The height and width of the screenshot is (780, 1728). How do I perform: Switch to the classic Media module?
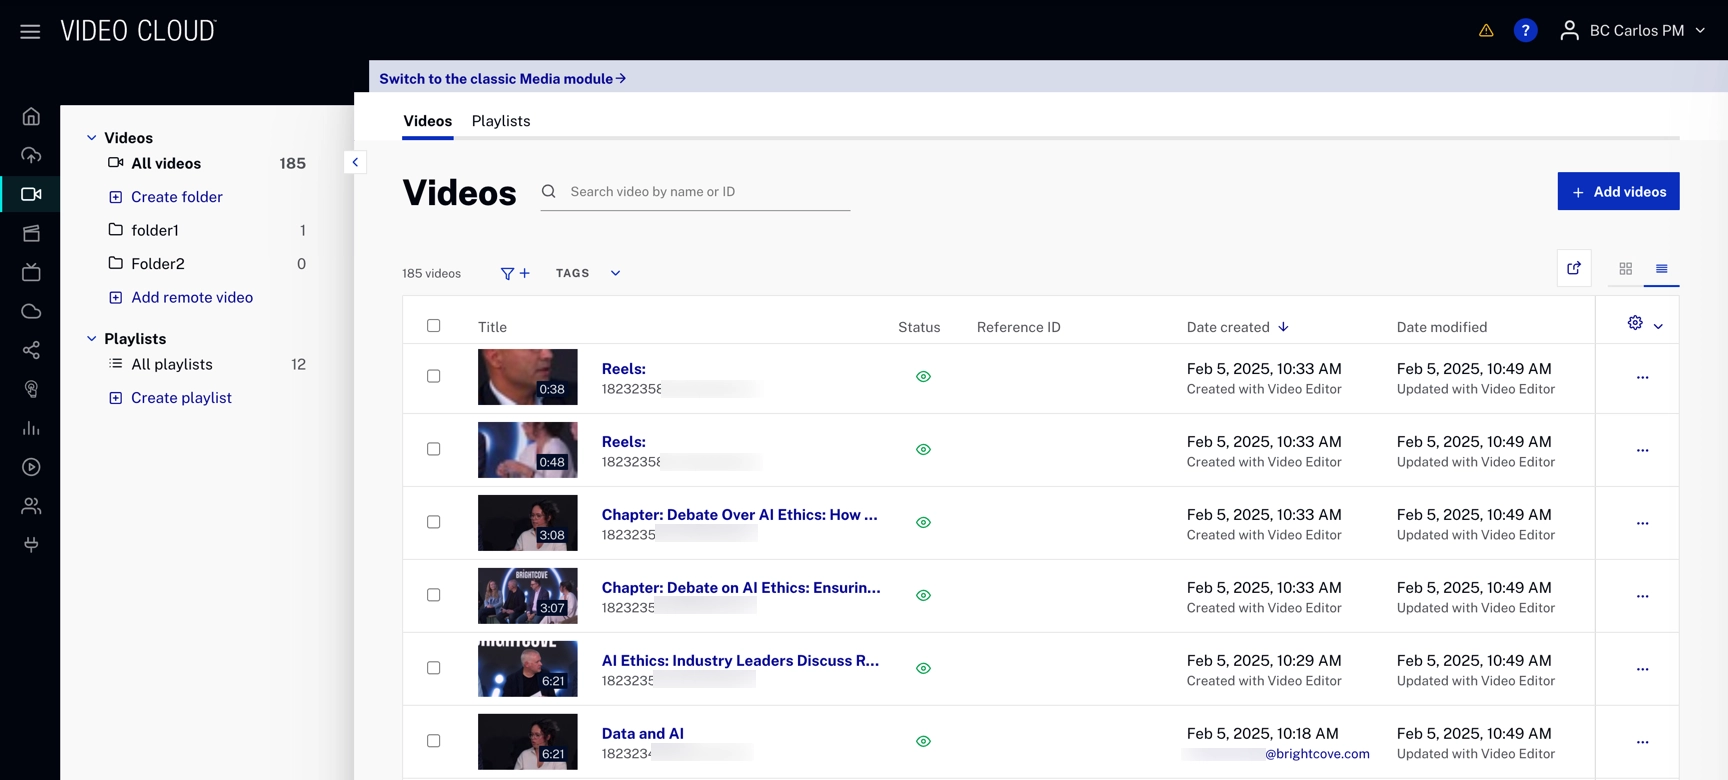(x=502, y=78)
